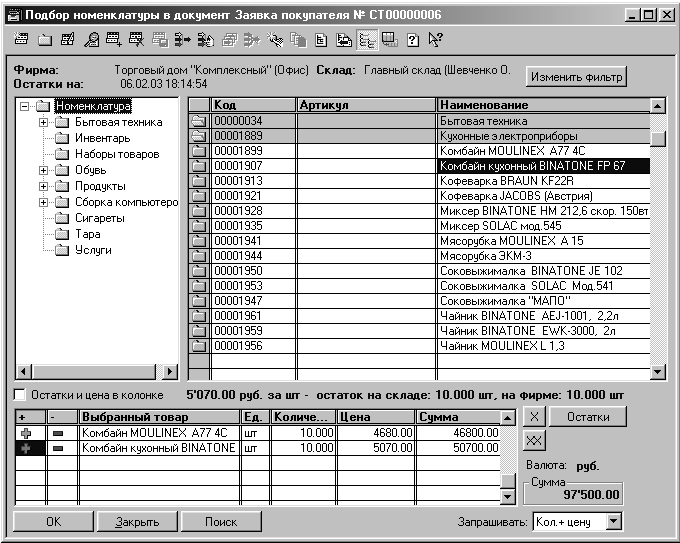Expand the Сборка компьютеров tree node
680x543 pixels.
click(x=43, y=202)
